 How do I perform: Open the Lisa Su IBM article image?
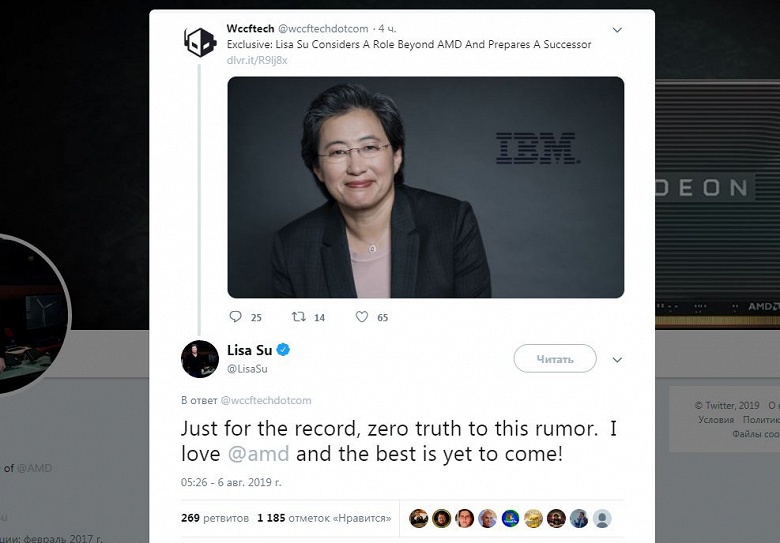pyautogui.click(x=426, y=187)
